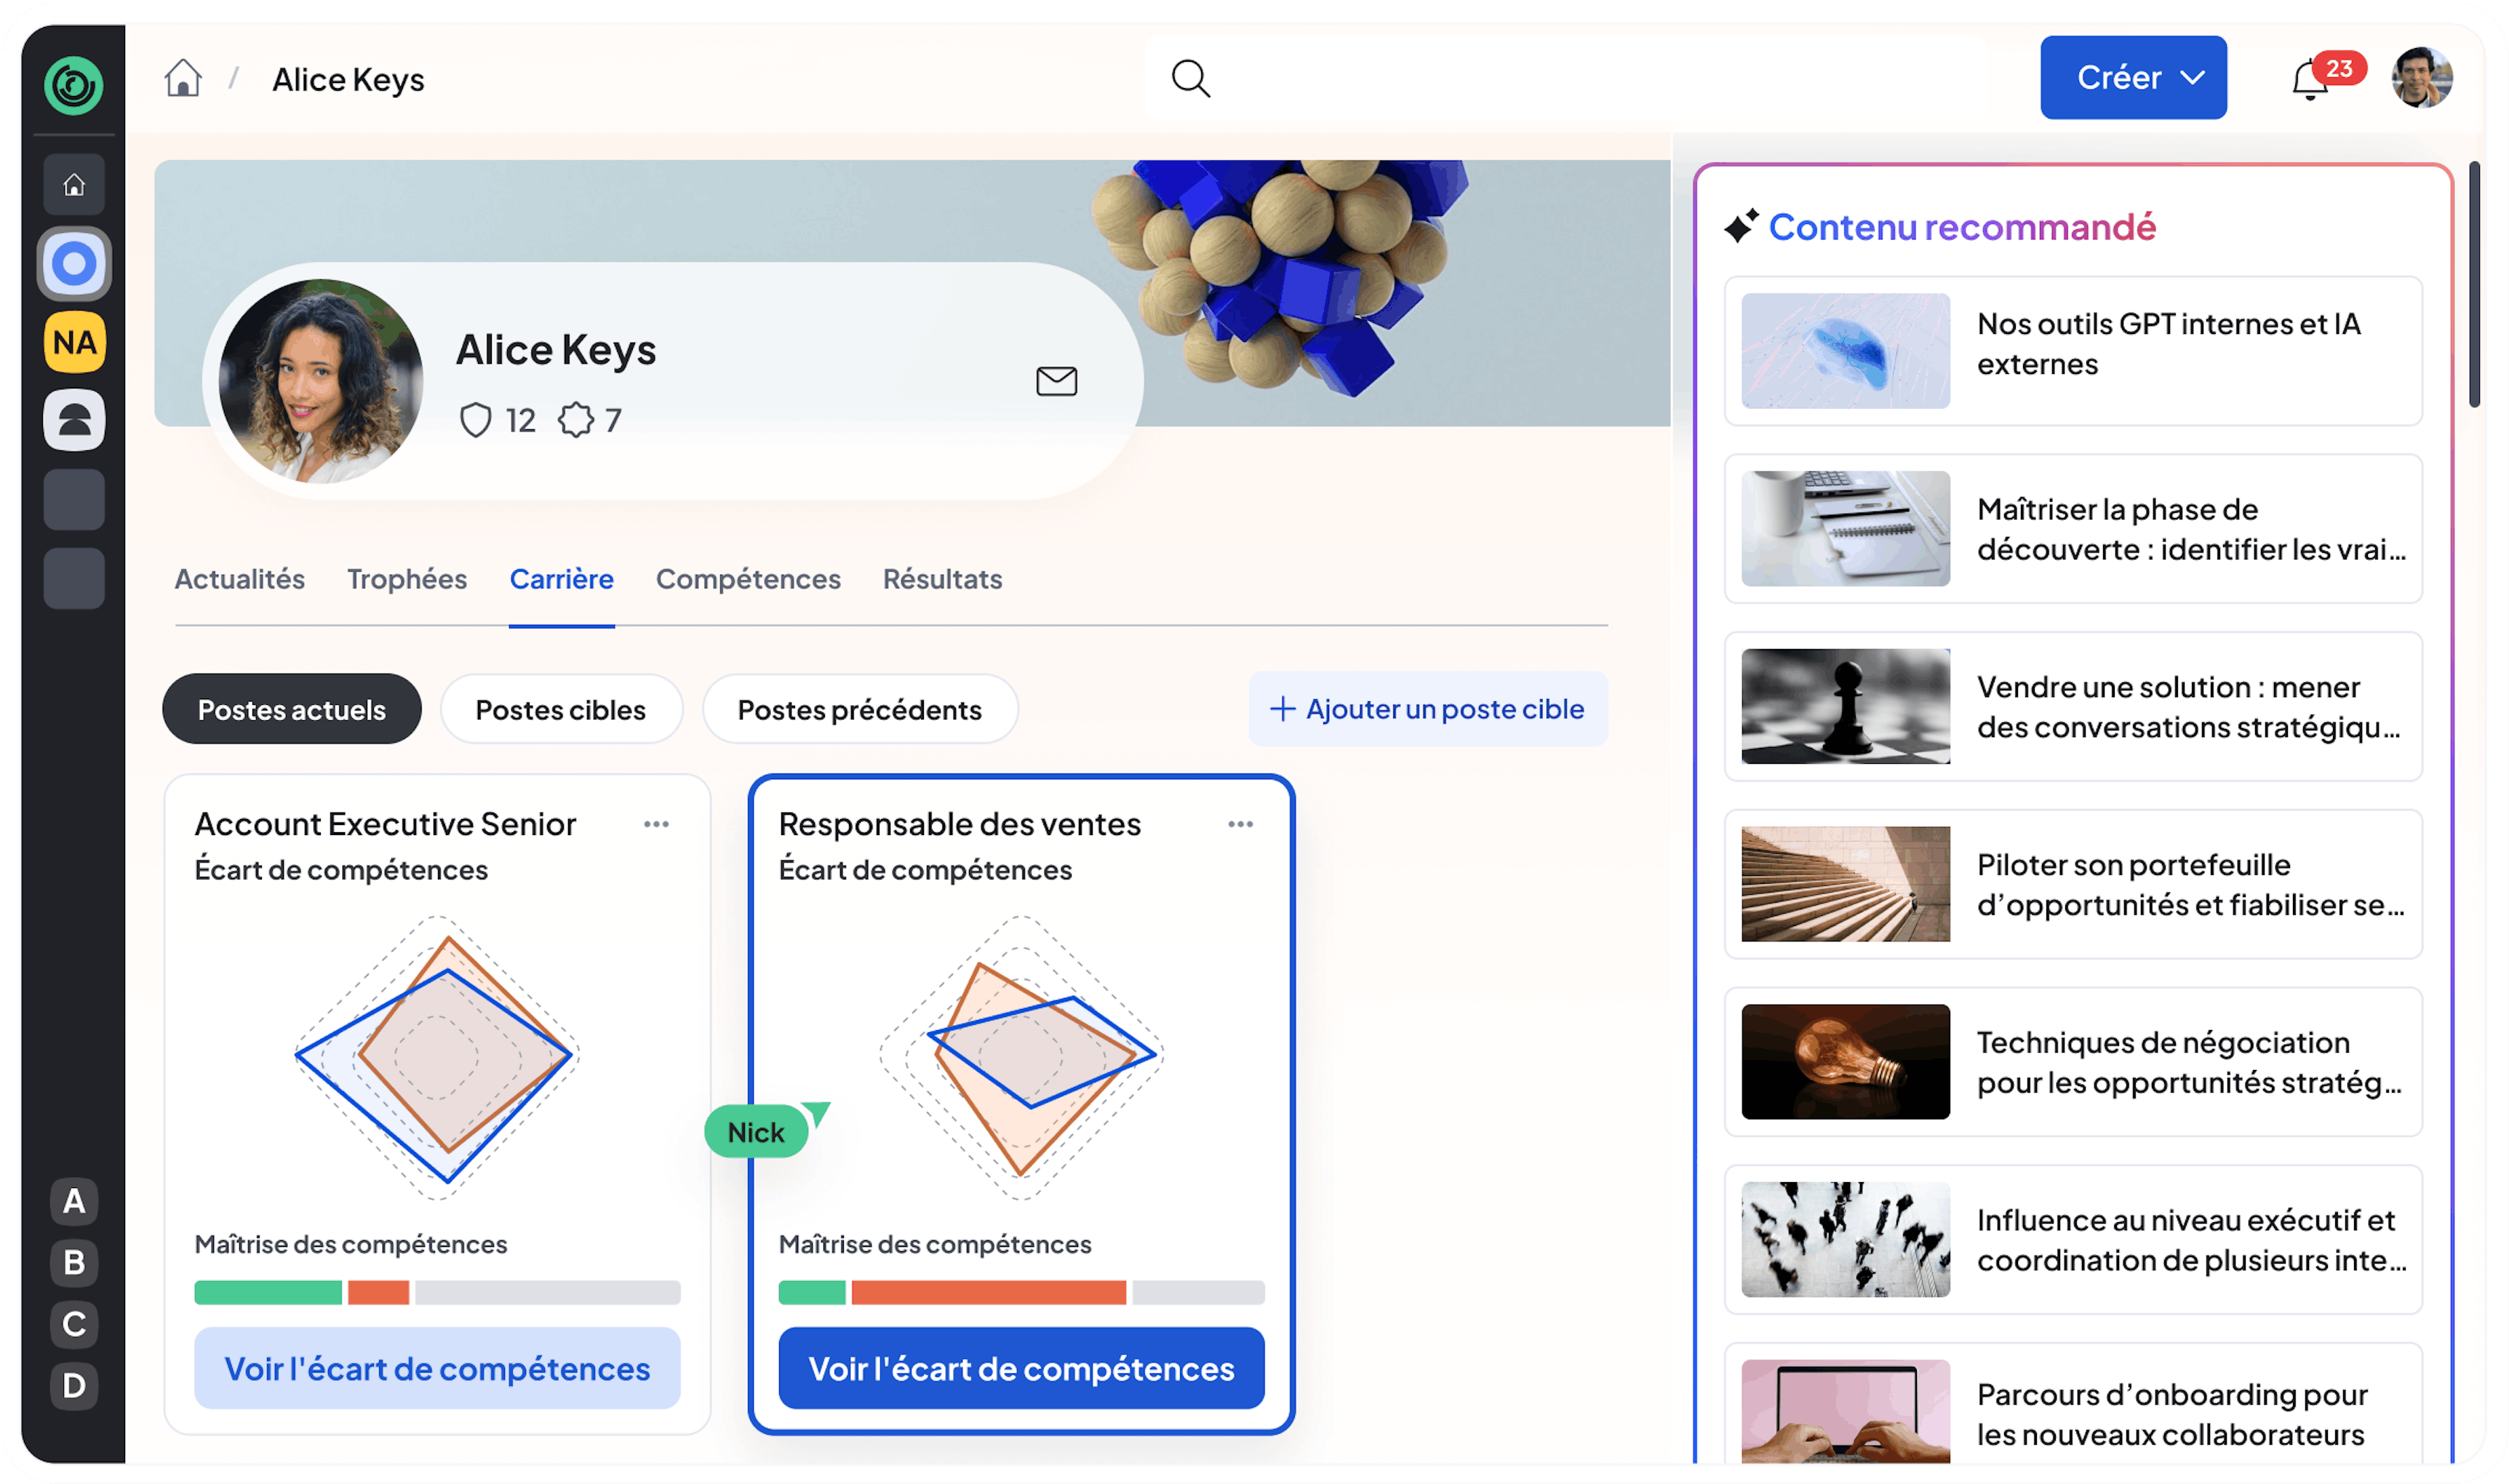Click the breadcrumb home icon

click(183, 78)
